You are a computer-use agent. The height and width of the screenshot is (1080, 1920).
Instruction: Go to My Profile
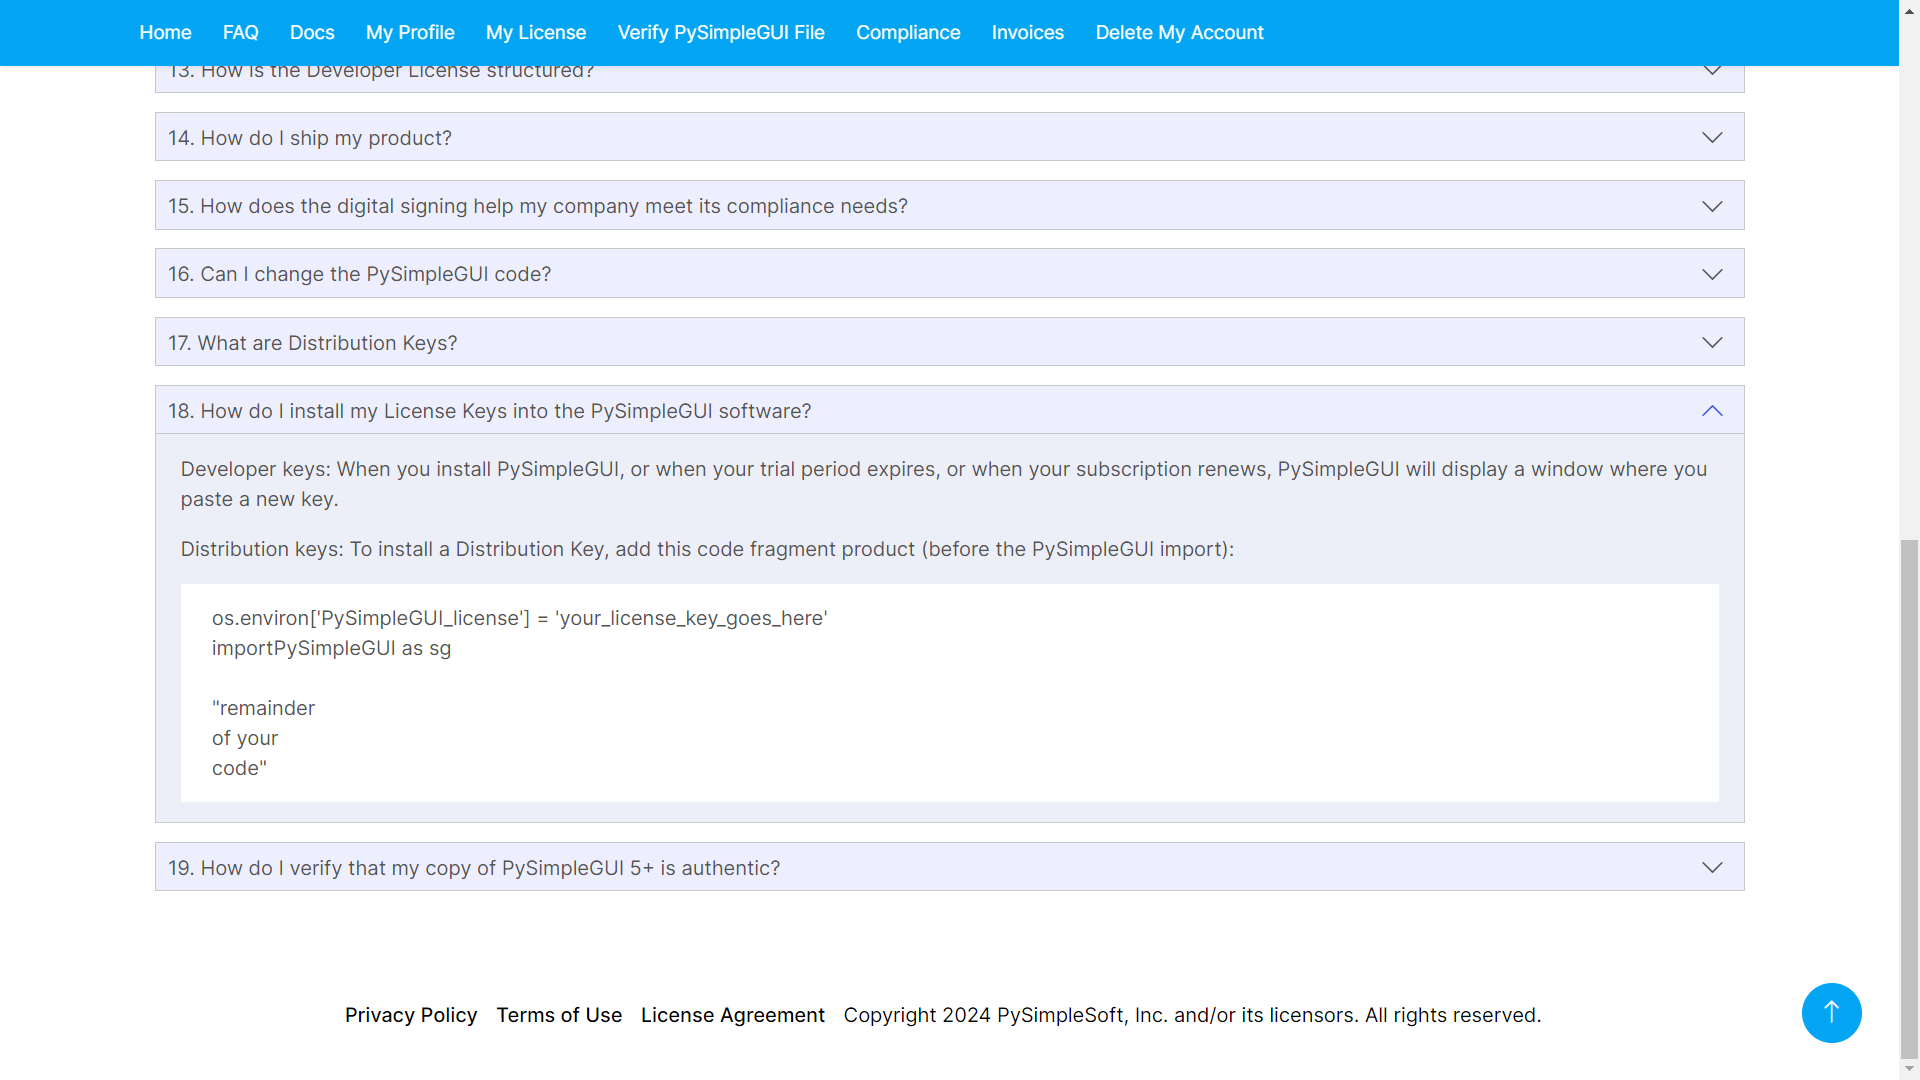tap(410, 32)
